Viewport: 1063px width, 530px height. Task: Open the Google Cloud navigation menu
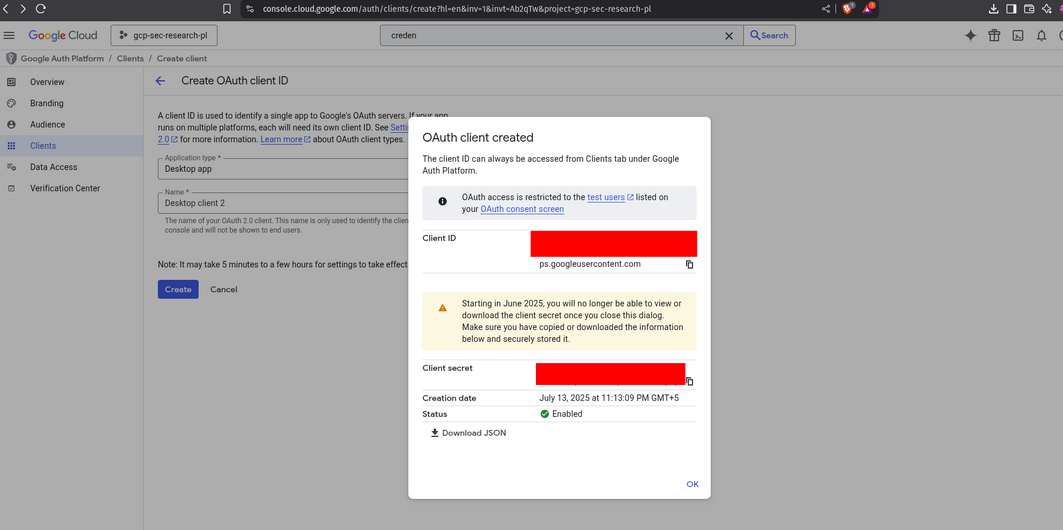9,35
